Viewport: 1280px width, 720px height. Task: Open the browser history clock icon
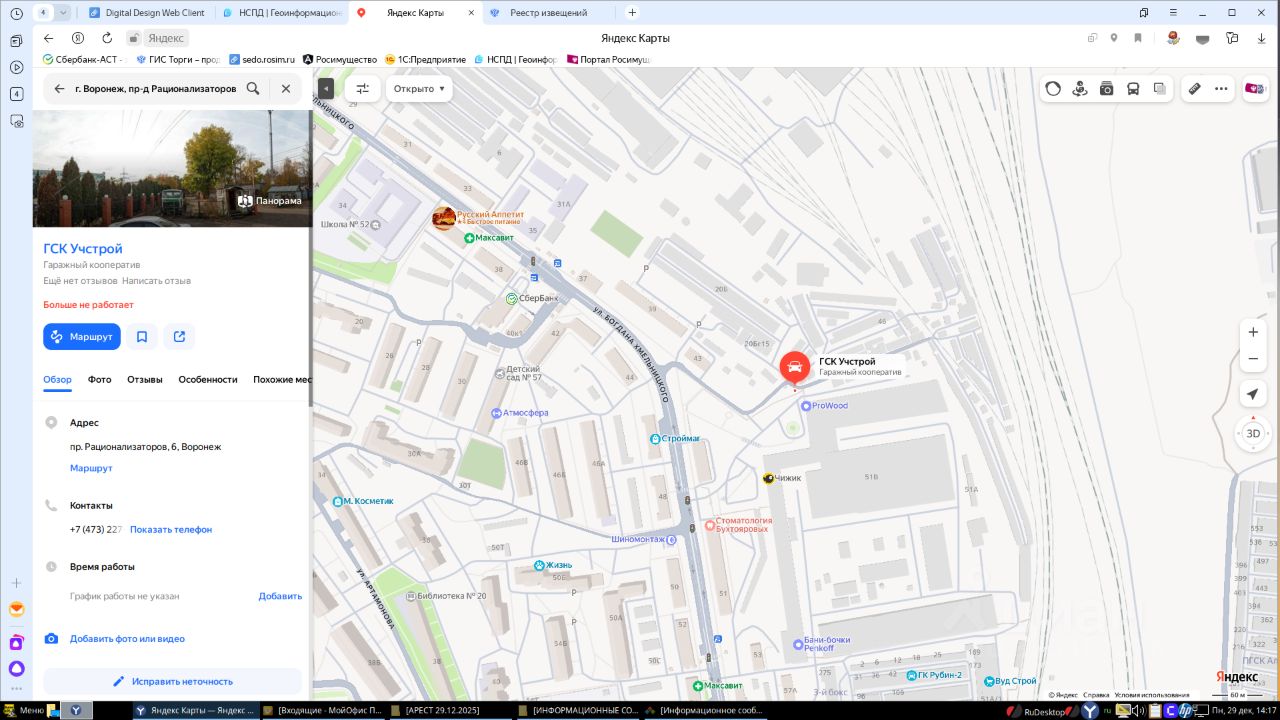point(16,13)
